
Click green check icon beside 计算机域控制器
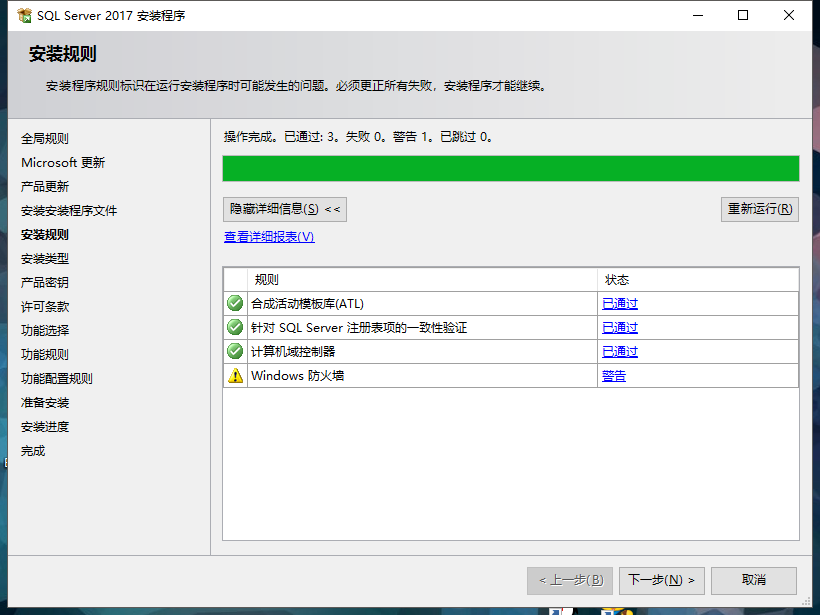click(x=235, y=351)
